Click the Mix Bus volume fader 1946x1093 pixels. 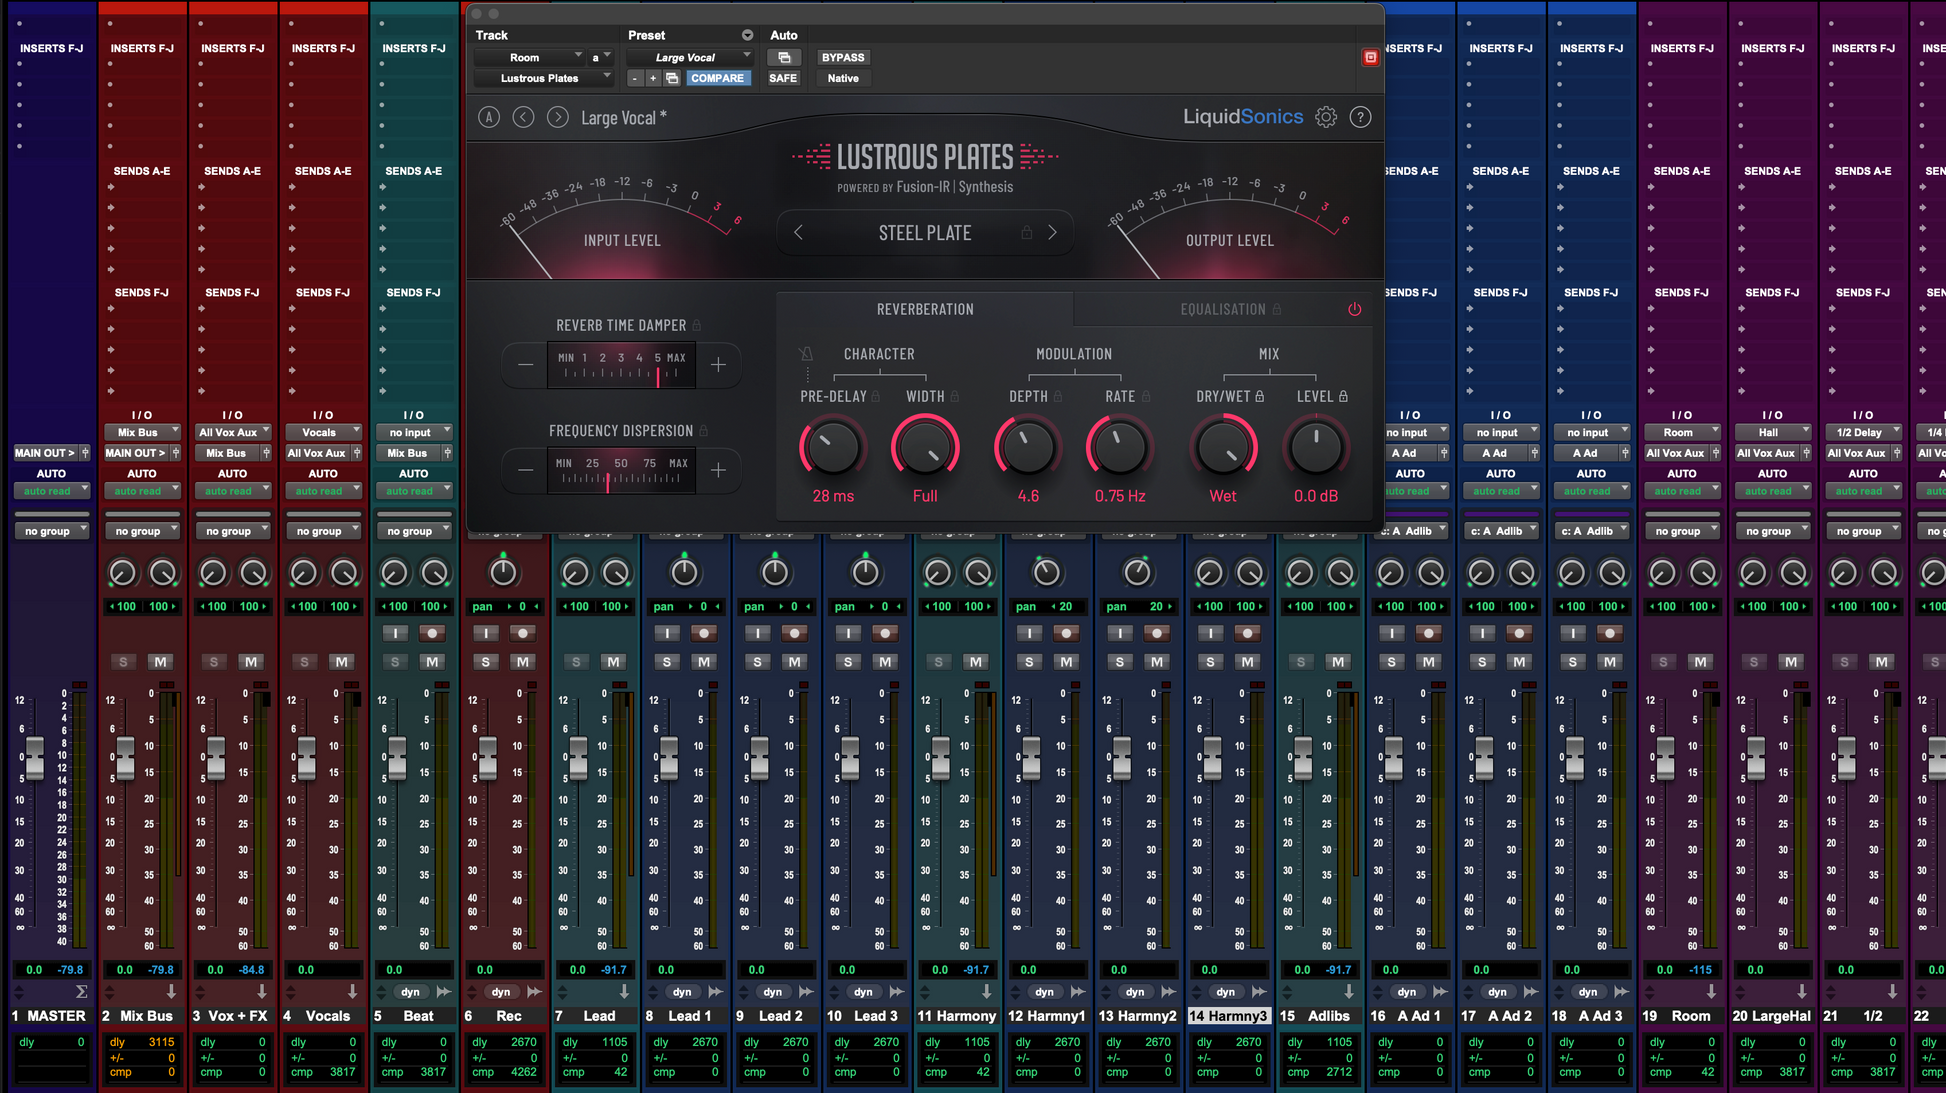point(126,757)
